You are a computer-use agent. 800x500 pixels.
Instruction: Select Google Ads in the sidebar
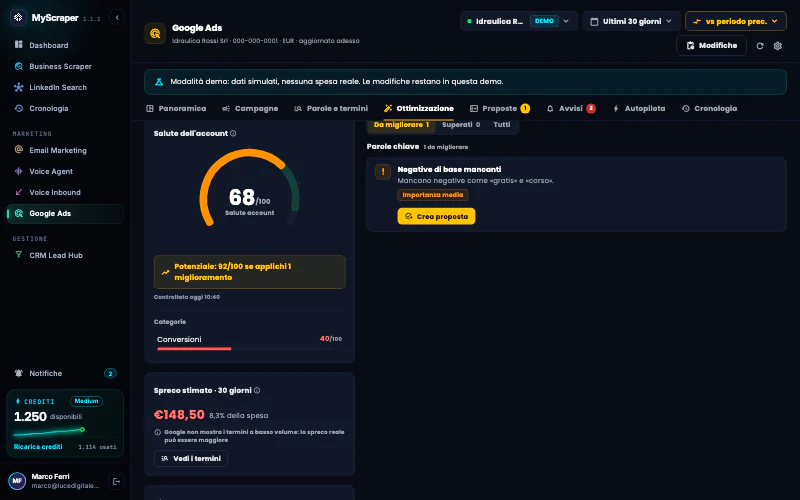pos(65,213)
